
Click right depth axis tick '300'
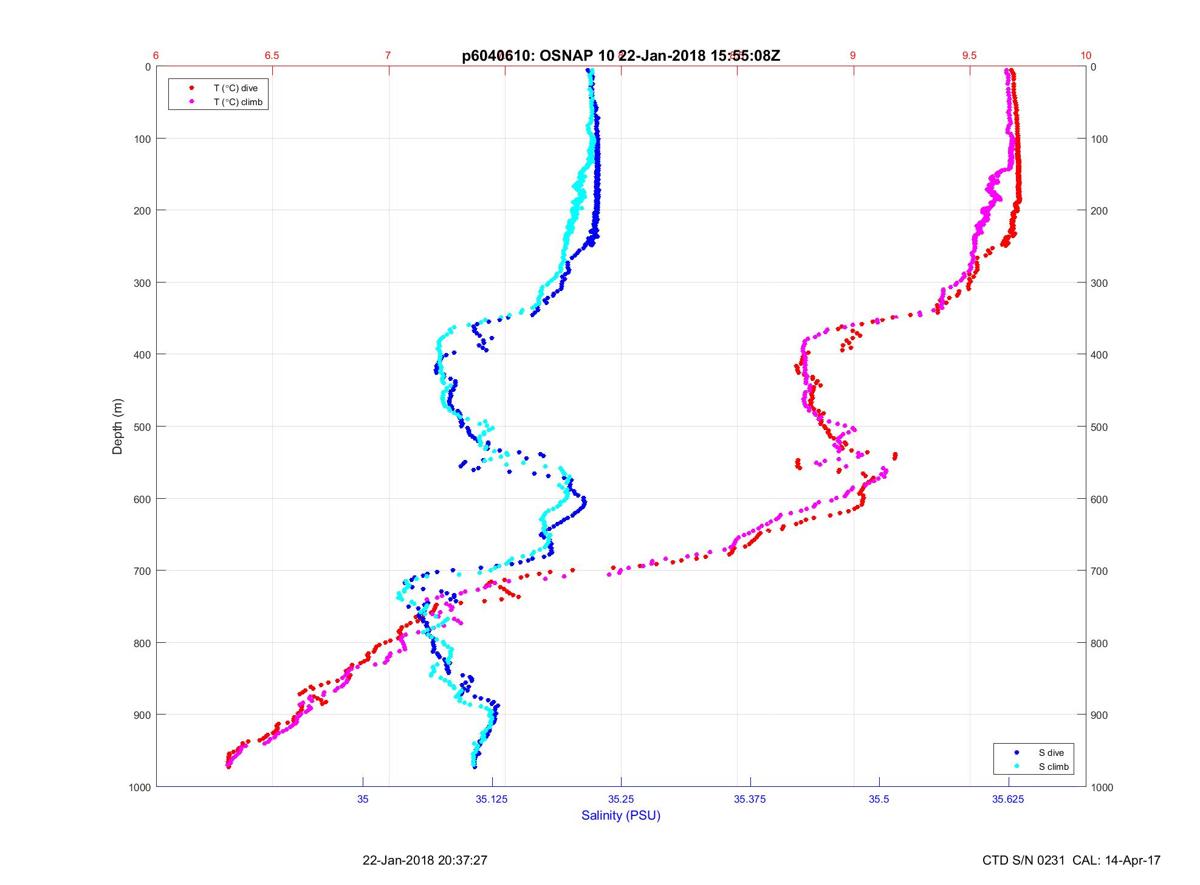pos(1100,283)
